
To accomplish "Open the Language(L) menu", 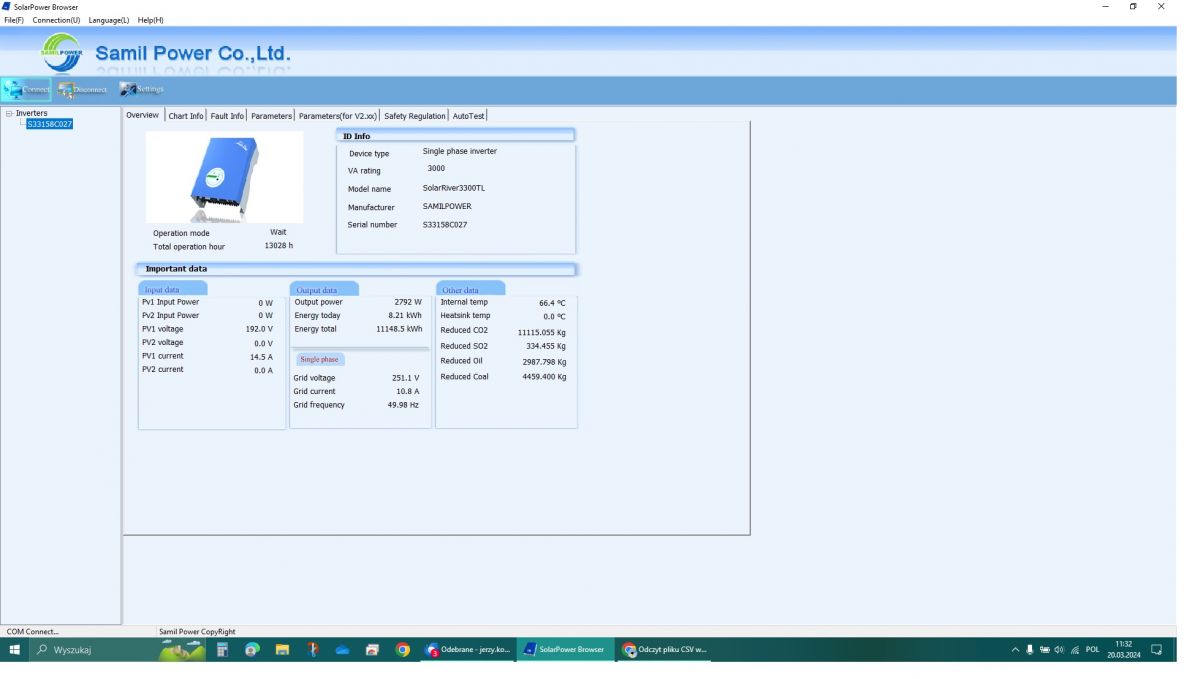I will point(109,20).
